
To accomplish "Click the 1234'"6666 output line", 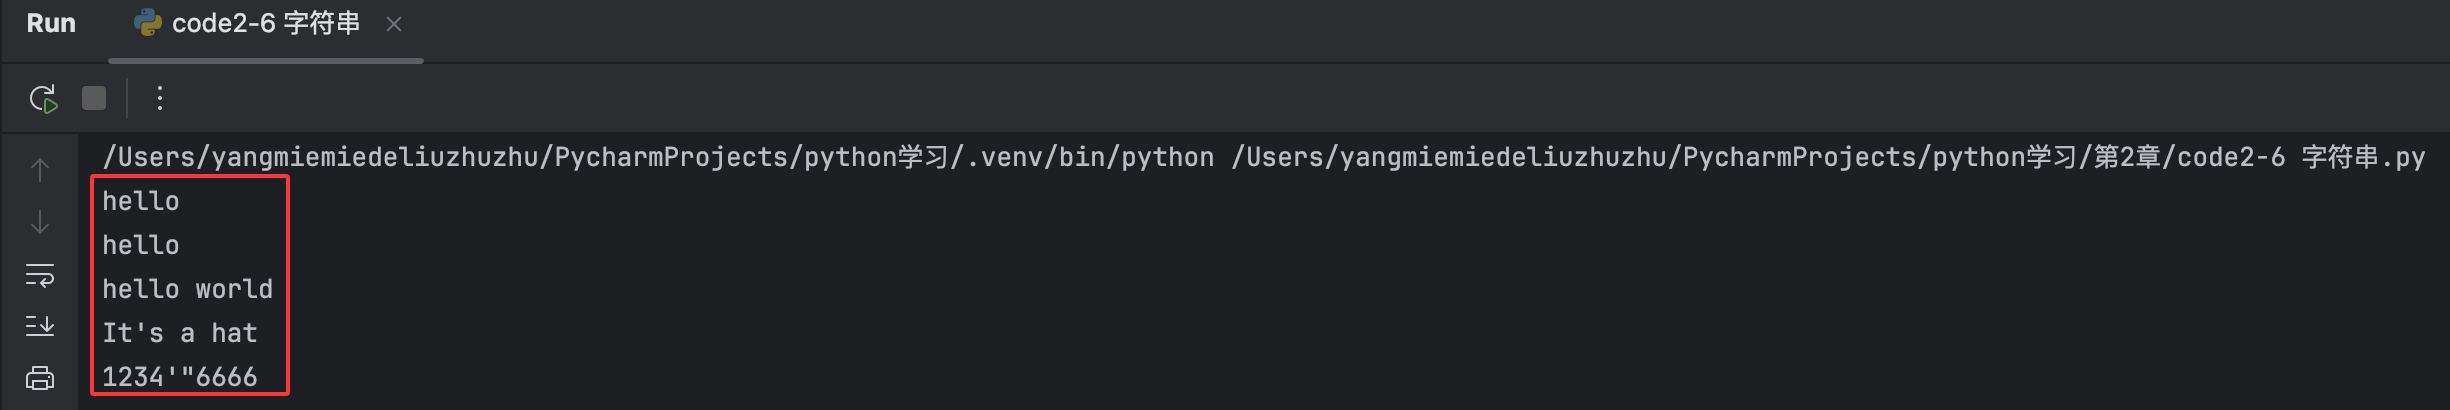I will 180,377.
